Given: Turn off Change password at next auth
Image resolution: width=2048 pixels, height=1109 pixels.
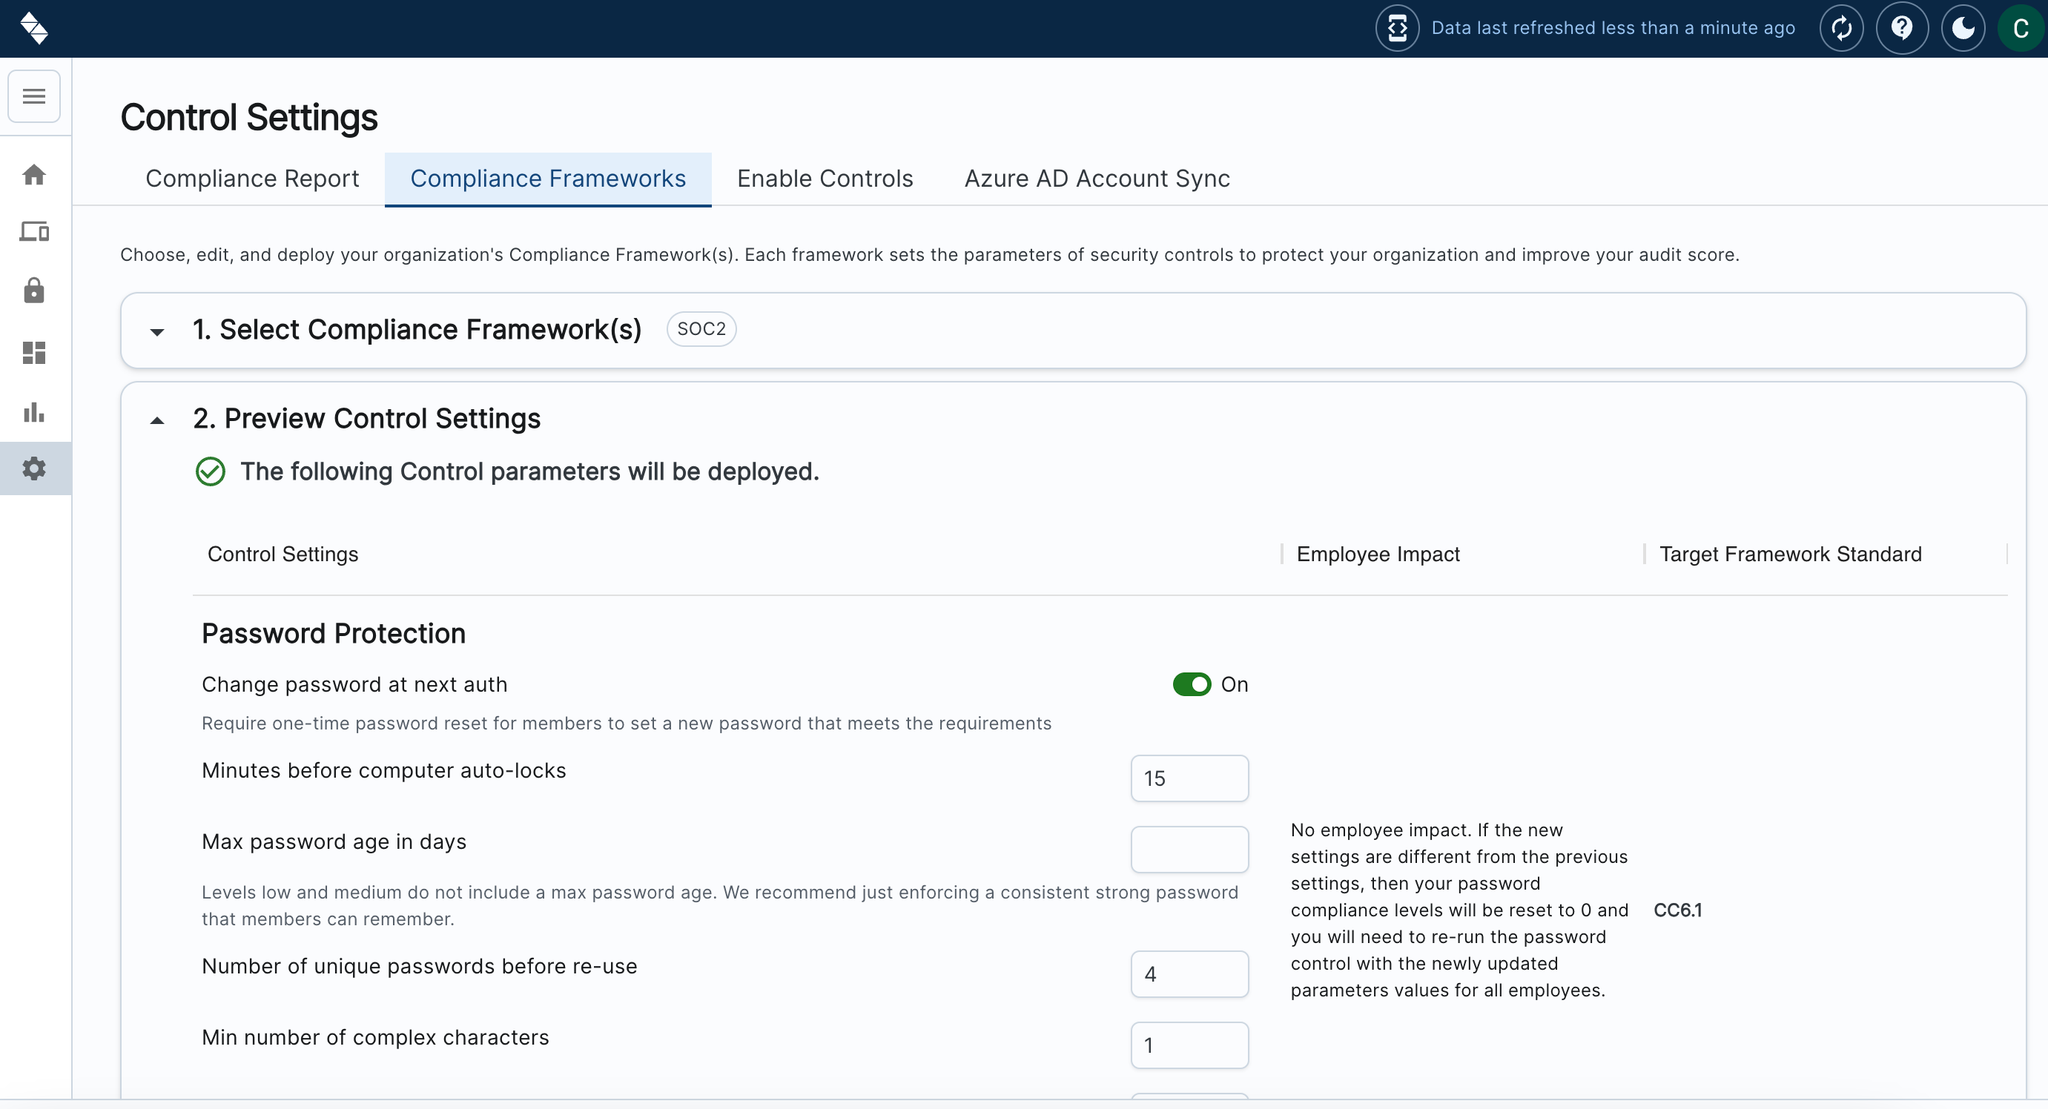Looking at the screenshot, I should [1191, 684].
